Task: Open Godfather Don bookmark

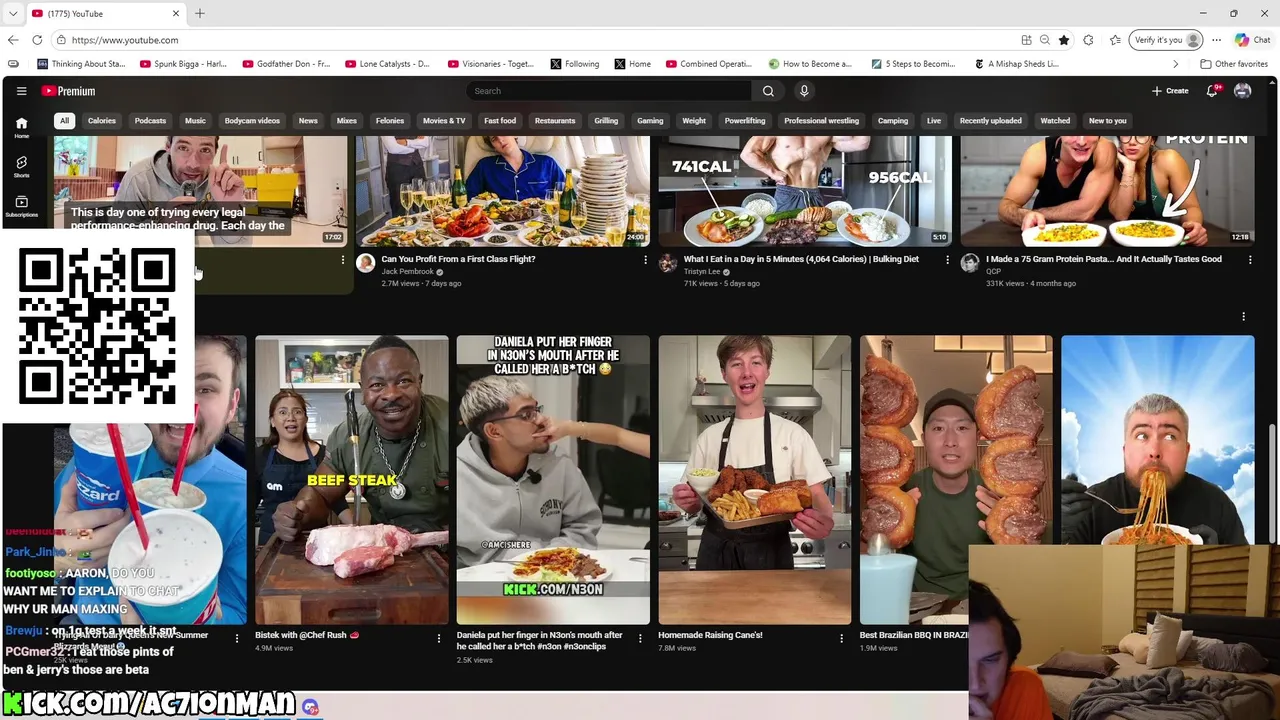Action: tap(286, 64)
